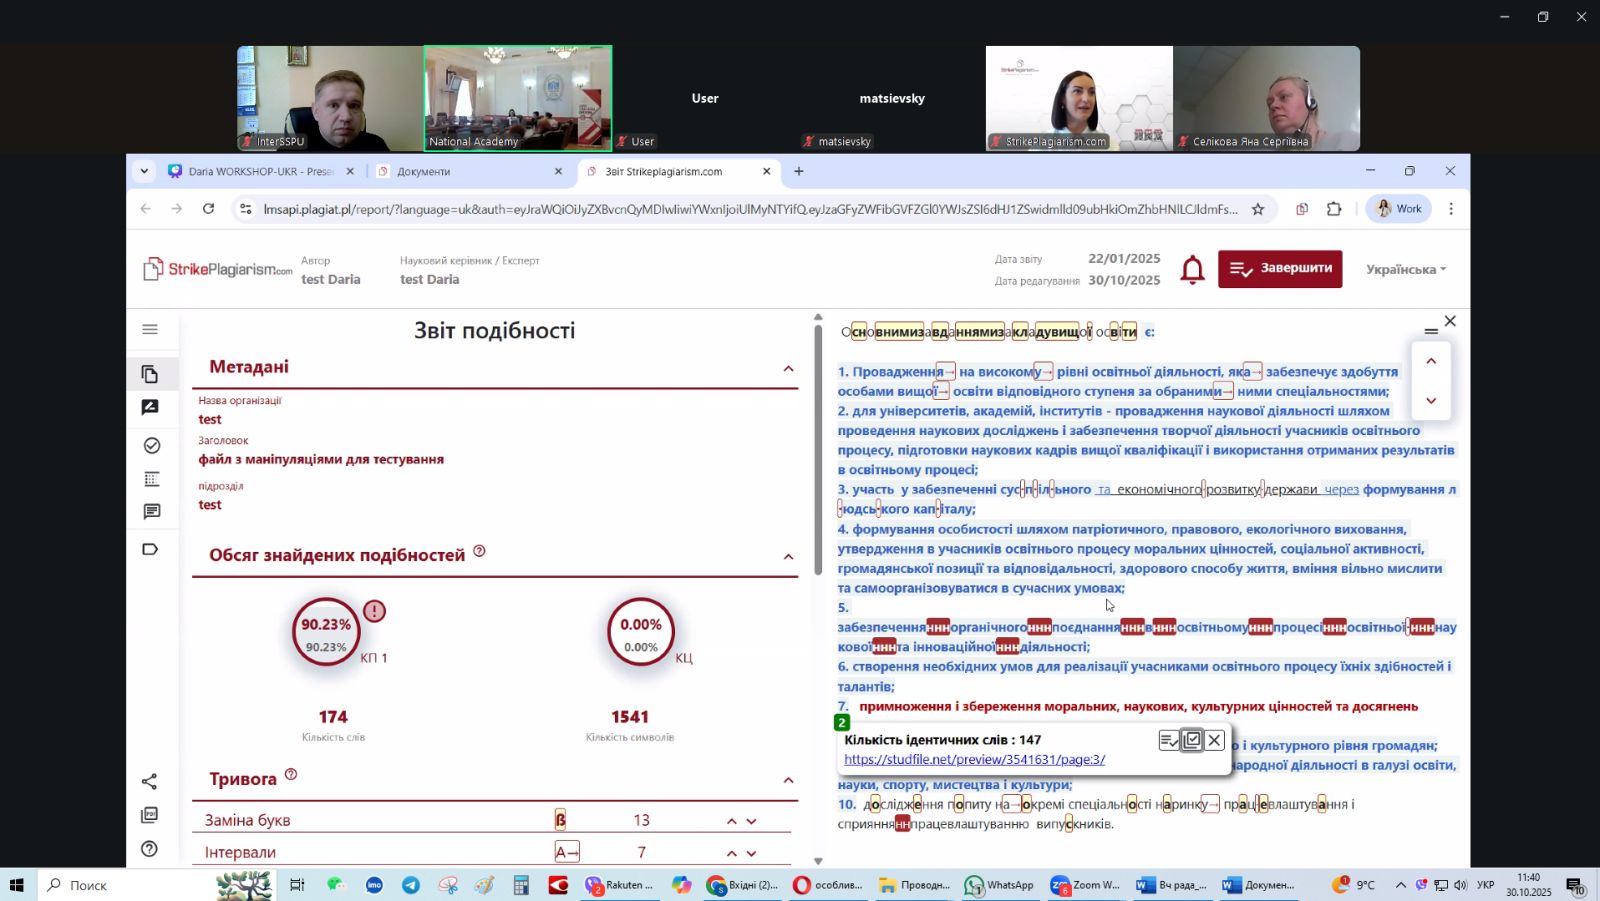Click the down arrow for Заміна букв row
The image size is (1600, 901).
(x=752, y=821)
